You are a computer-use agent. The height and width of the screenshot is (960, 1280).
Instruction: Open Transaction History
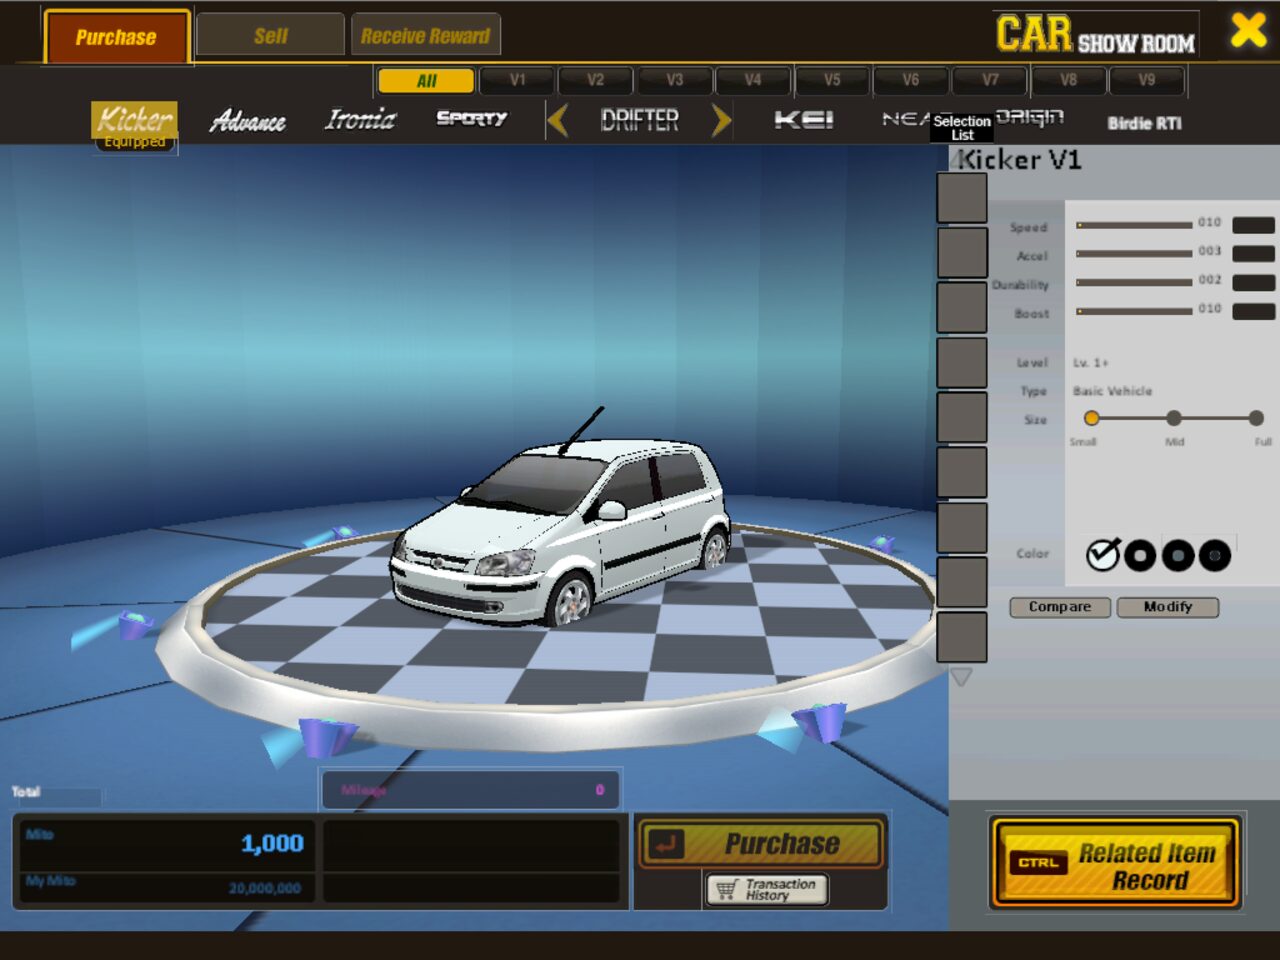click(x=767, y=889)
